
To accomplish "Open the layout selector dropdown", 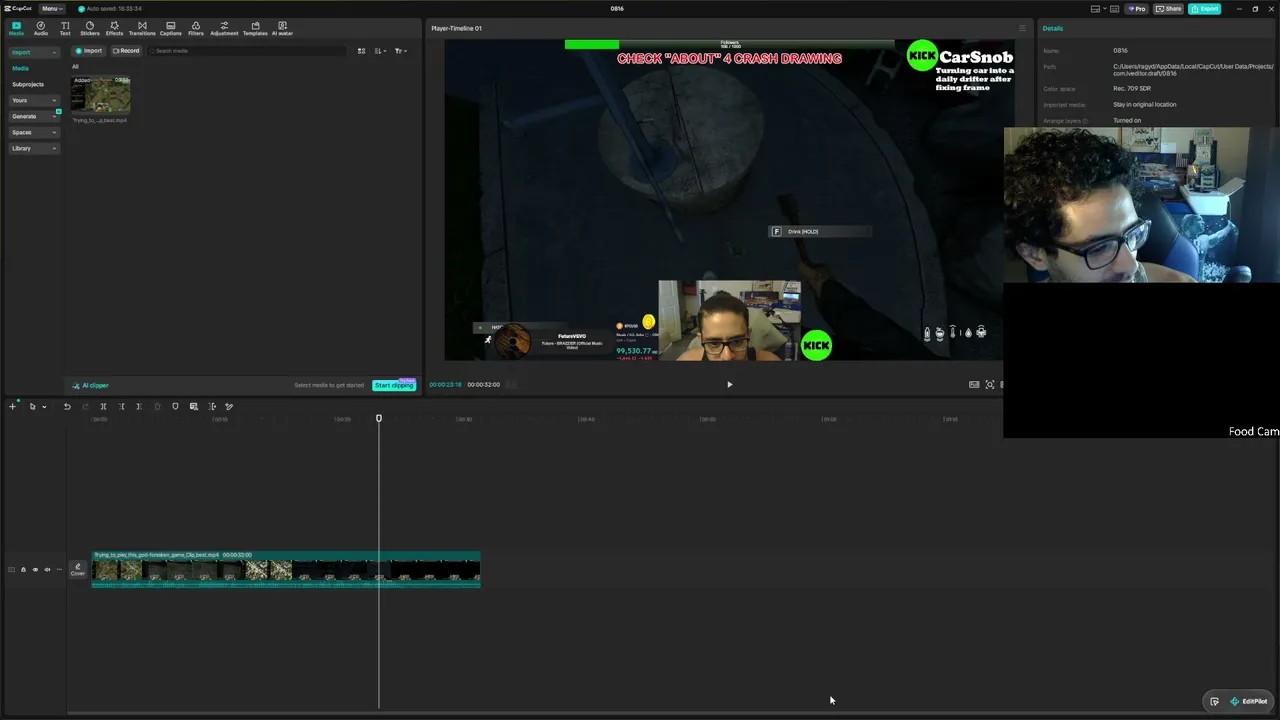I will tap(1098, 9).
